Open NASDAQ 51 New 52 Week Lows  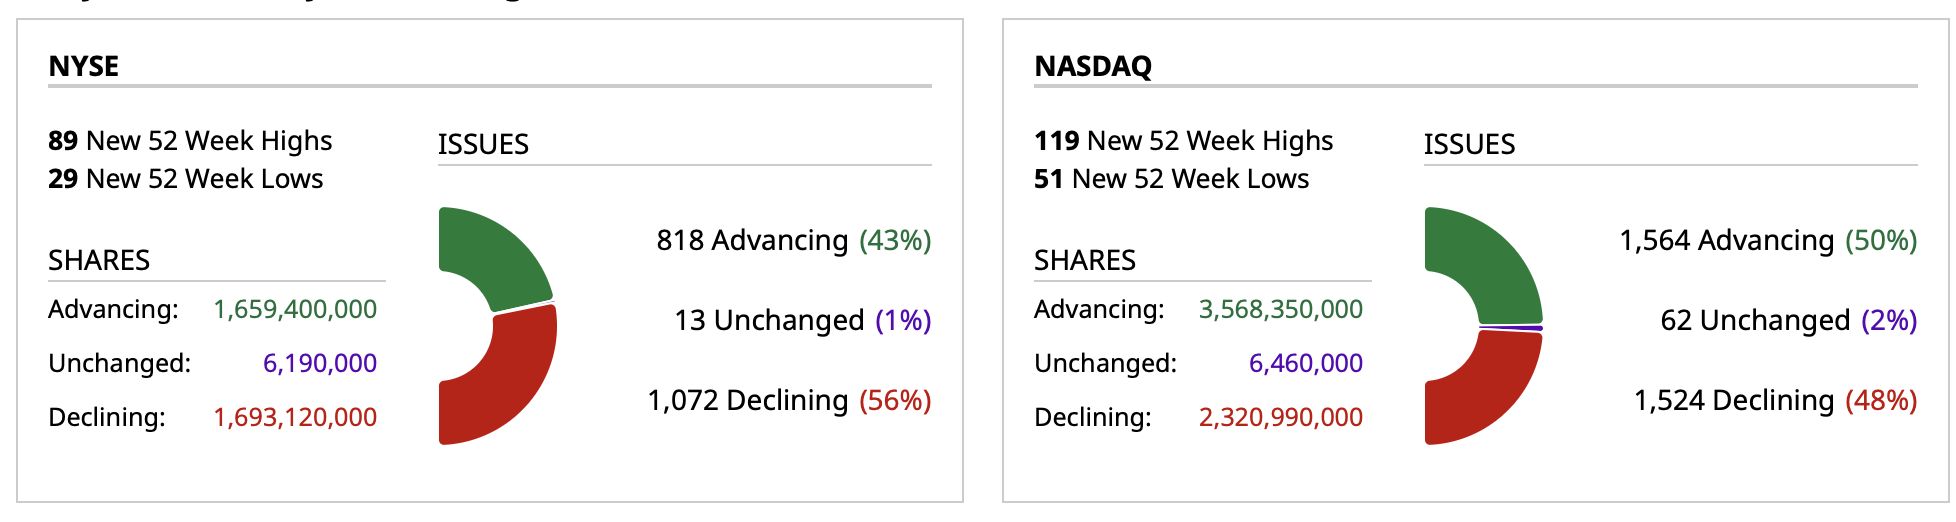pos(1172,179)
